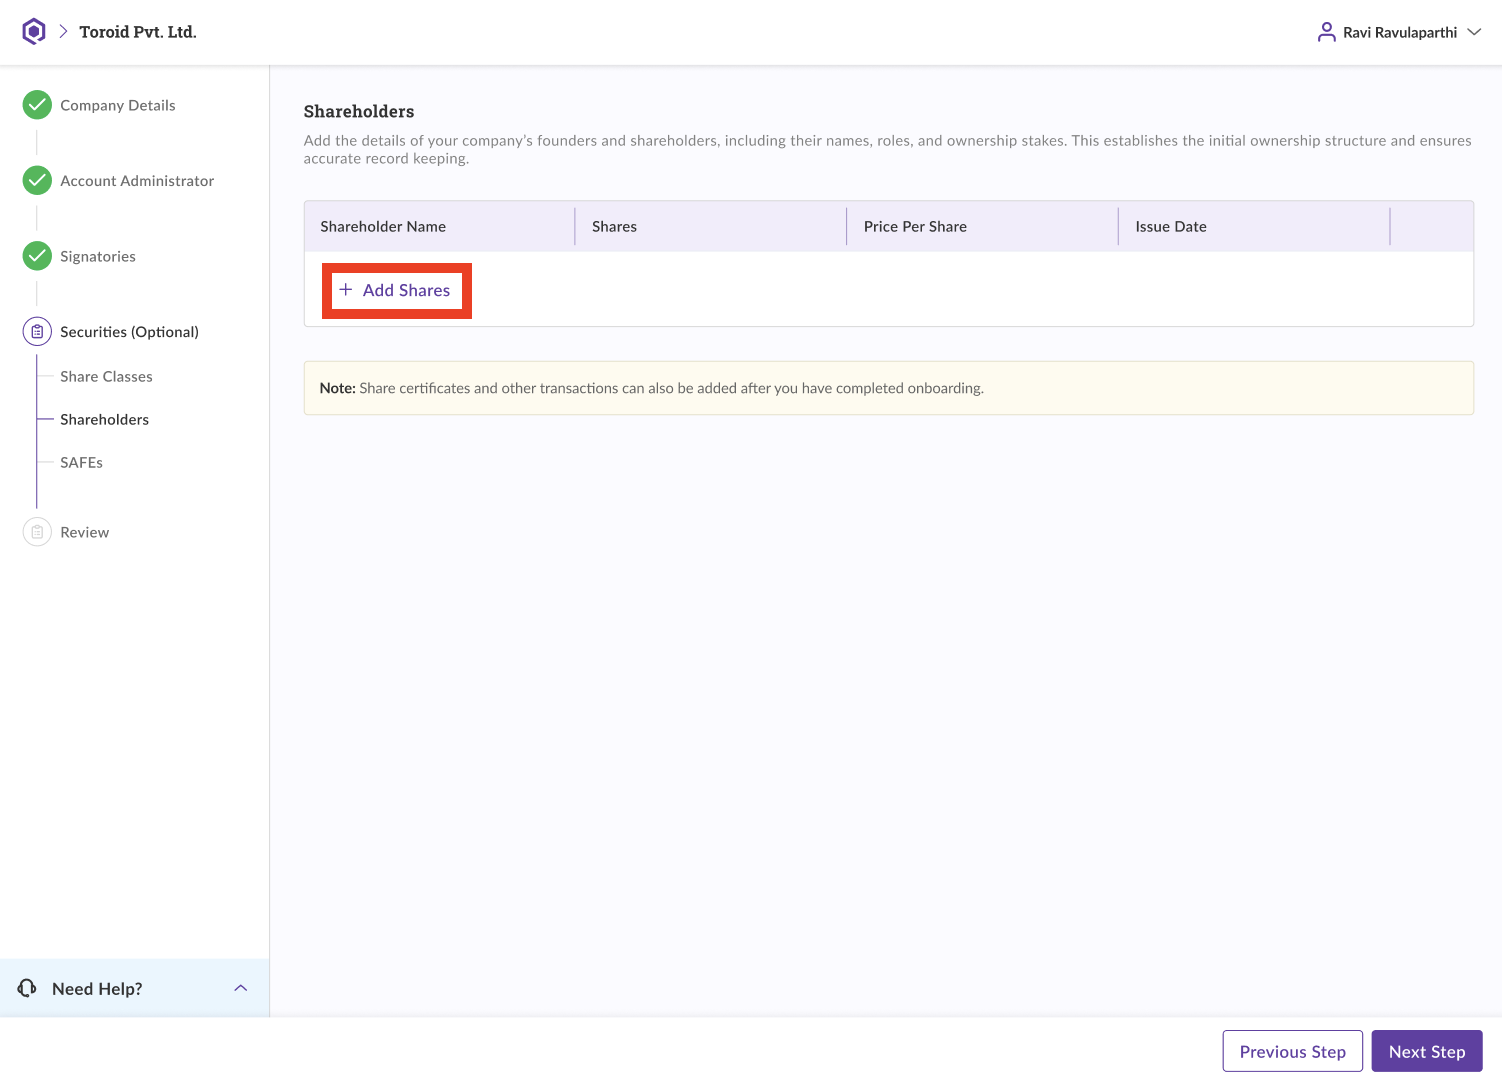Screen dimensions: 1502x1082
Task: Click the Shareholder Name column header
Action: coord(383,227)
